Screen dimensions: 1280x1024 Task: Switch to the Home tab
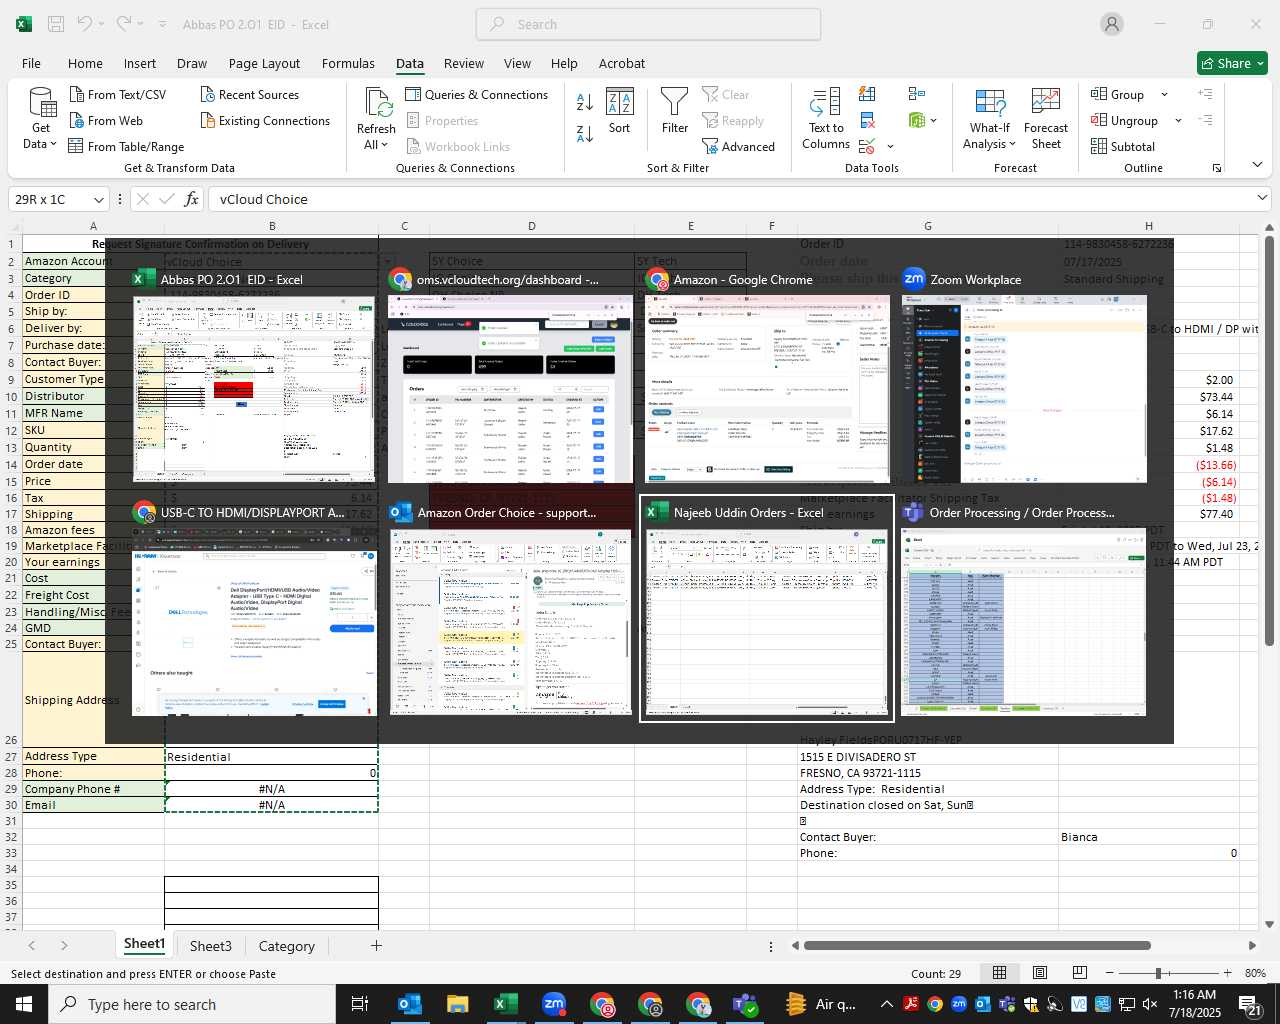coord(85,63)
